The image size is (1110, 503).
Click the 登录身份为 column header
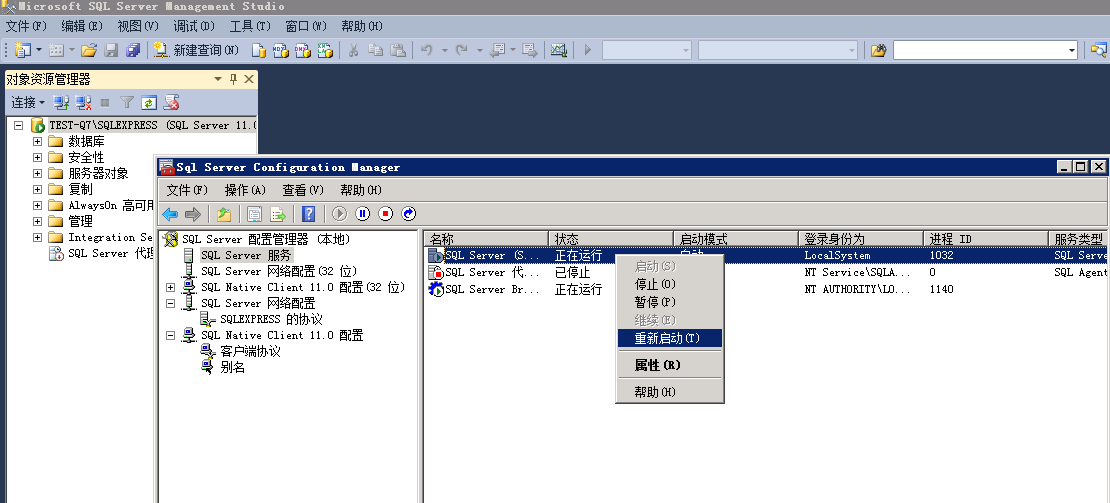[861, 239]
